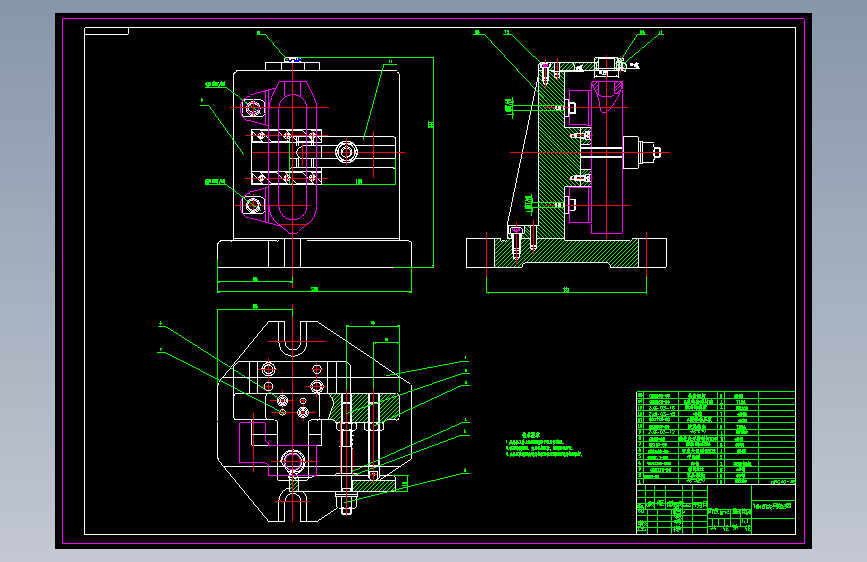The width and height of the screenshot is (867, 562).
Task: Click the horizontal dimension below the section view
Action: pos(566,290)
